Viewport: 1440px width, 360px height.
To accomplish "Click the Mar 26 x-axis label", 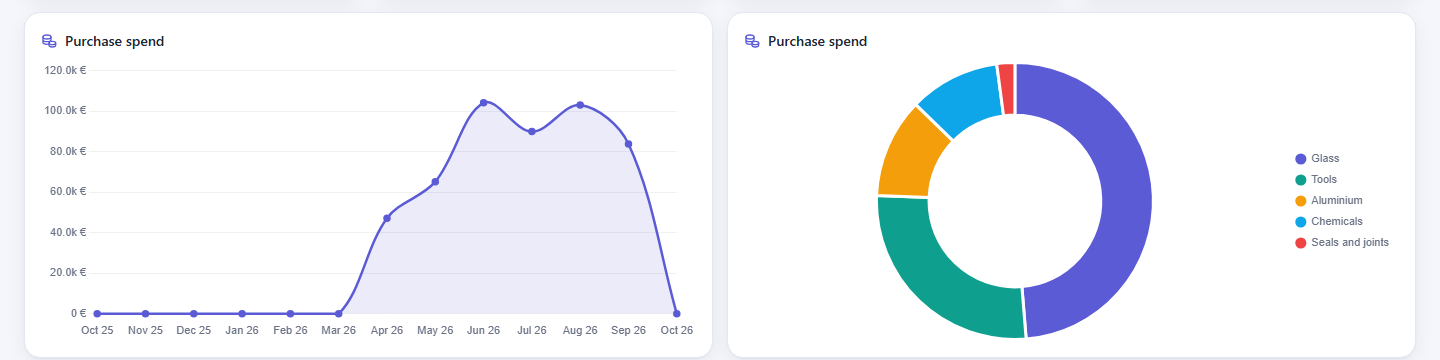I will (339, 330).
